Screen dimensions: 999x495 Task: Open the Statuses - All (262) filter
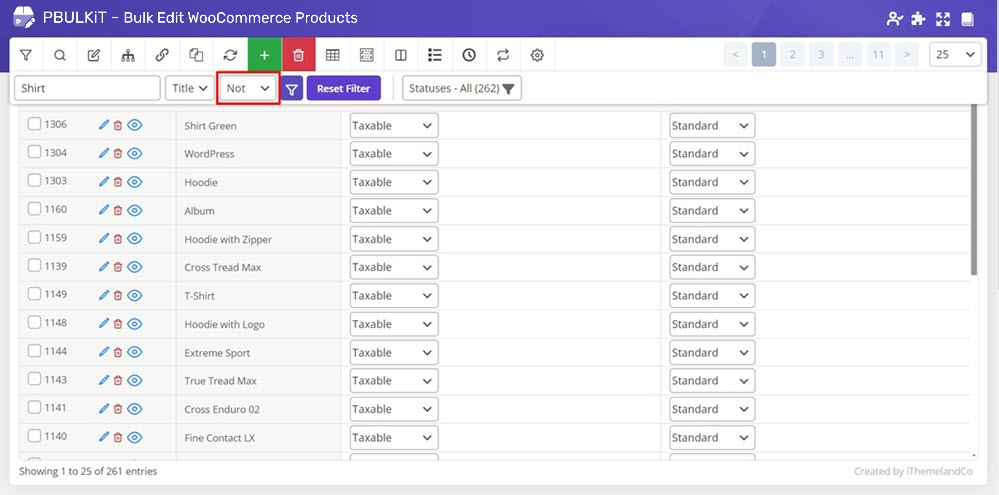[461, 88]
